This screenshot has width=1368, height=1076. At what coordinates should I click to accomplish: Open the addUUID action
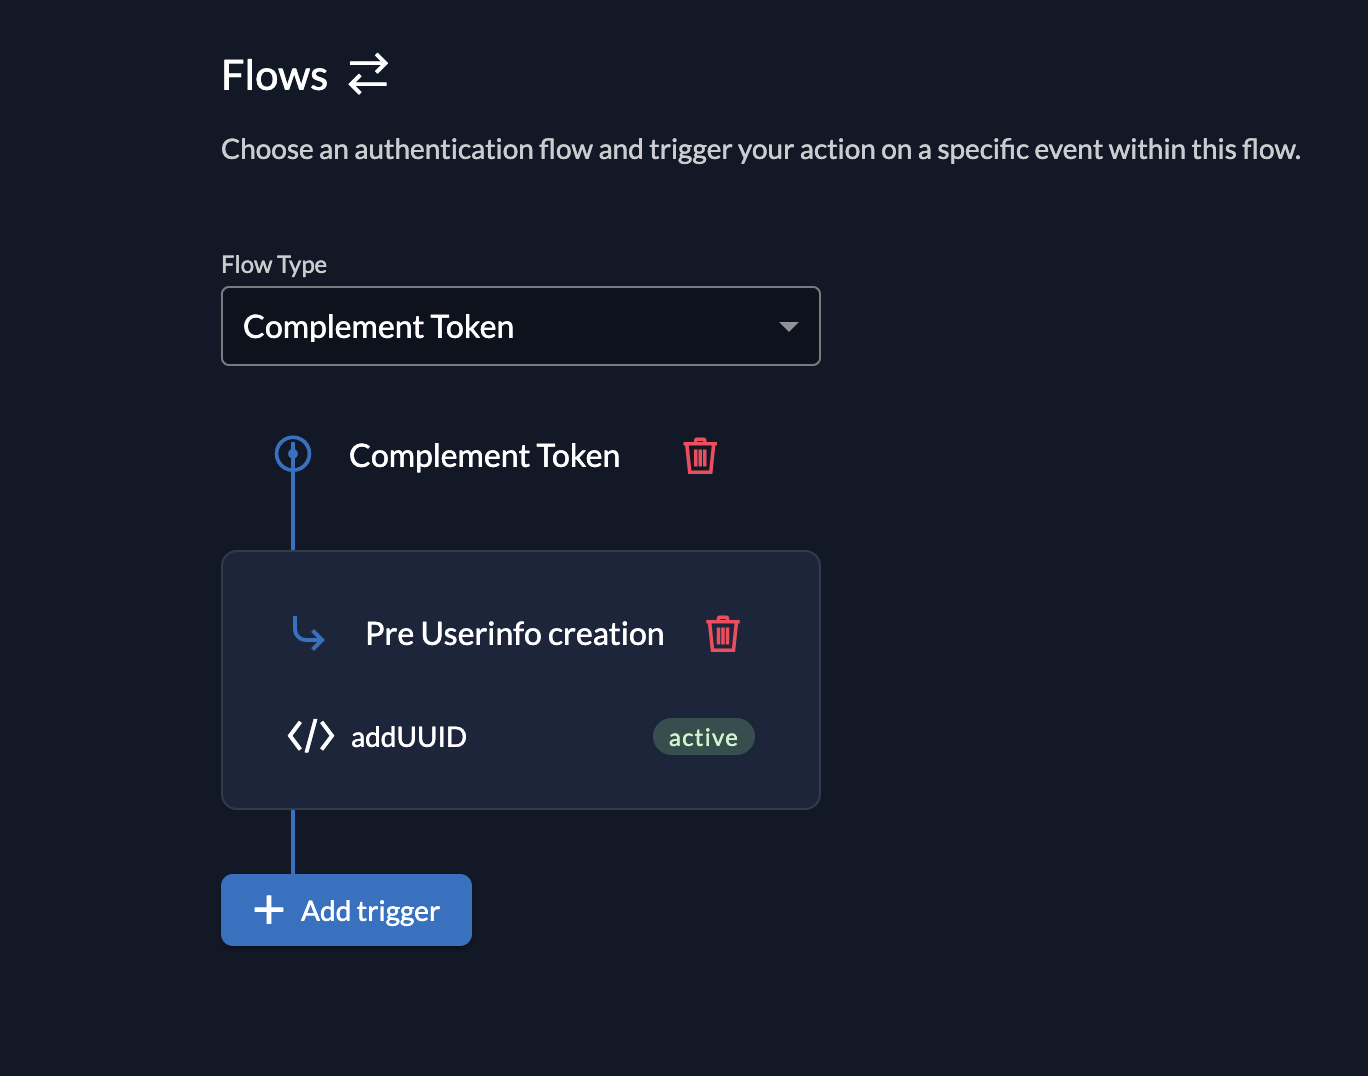(x=409, y=737)
